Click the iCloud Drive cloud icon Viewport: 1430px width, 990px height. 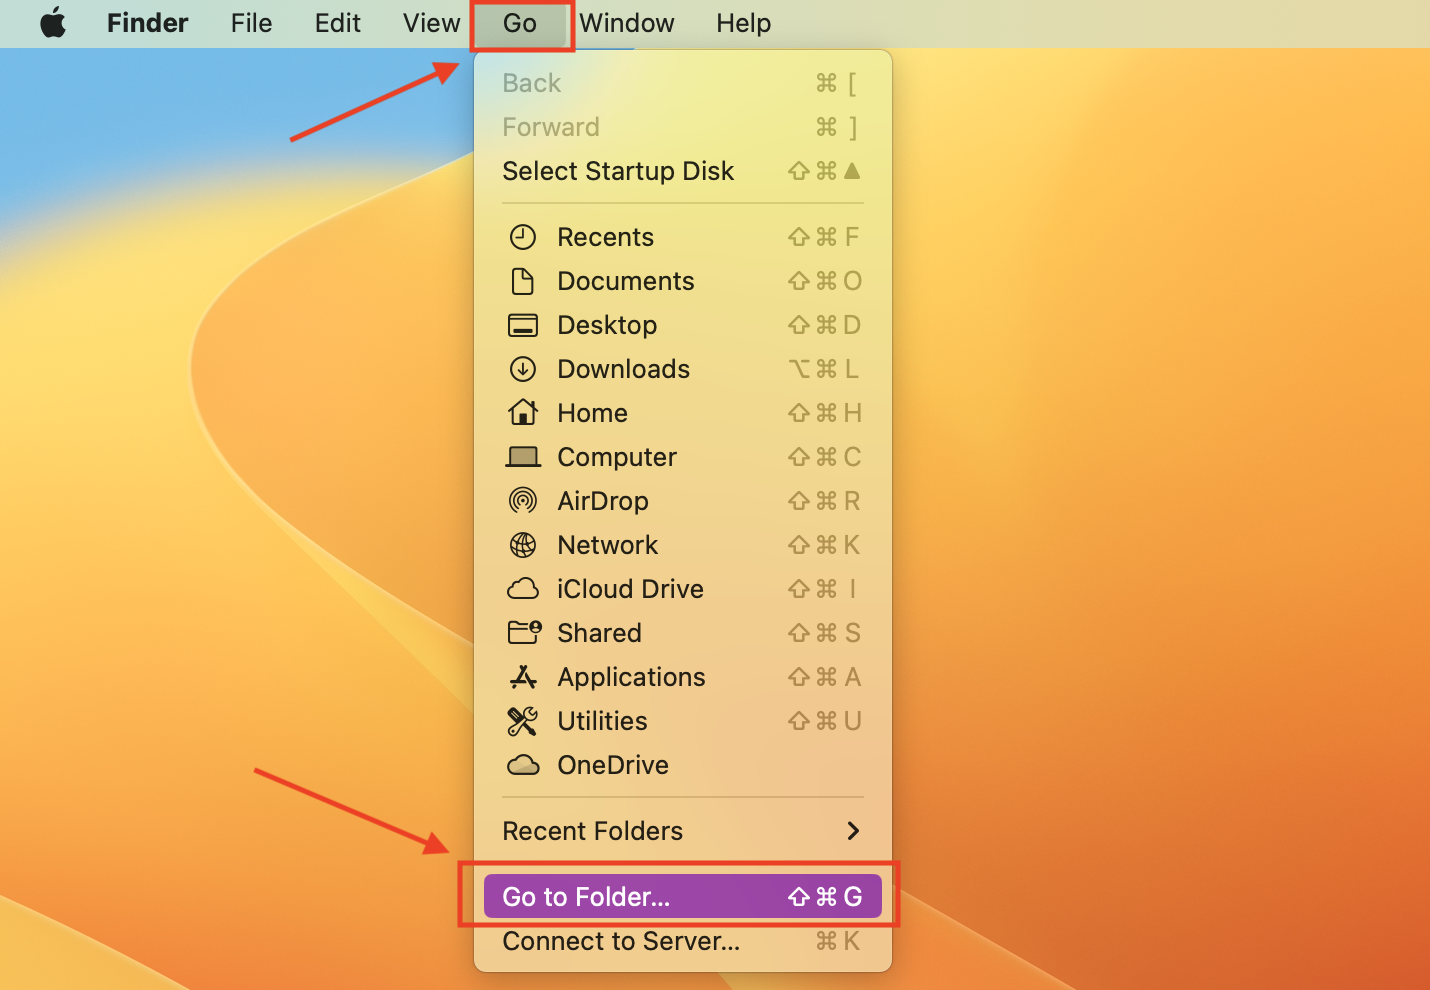click(x=522, y=589)
